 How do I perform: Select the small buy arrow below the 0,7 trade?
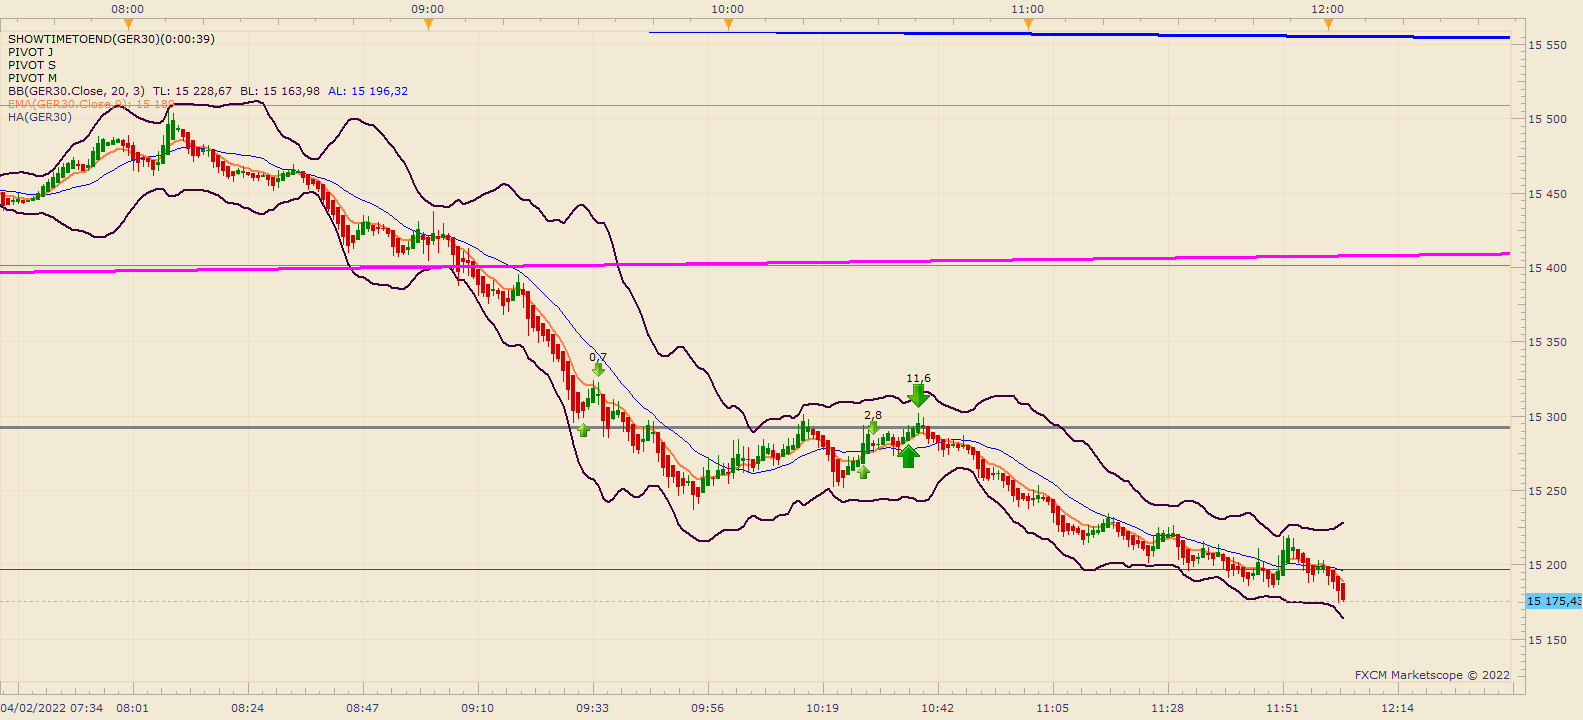coord(584,430)
